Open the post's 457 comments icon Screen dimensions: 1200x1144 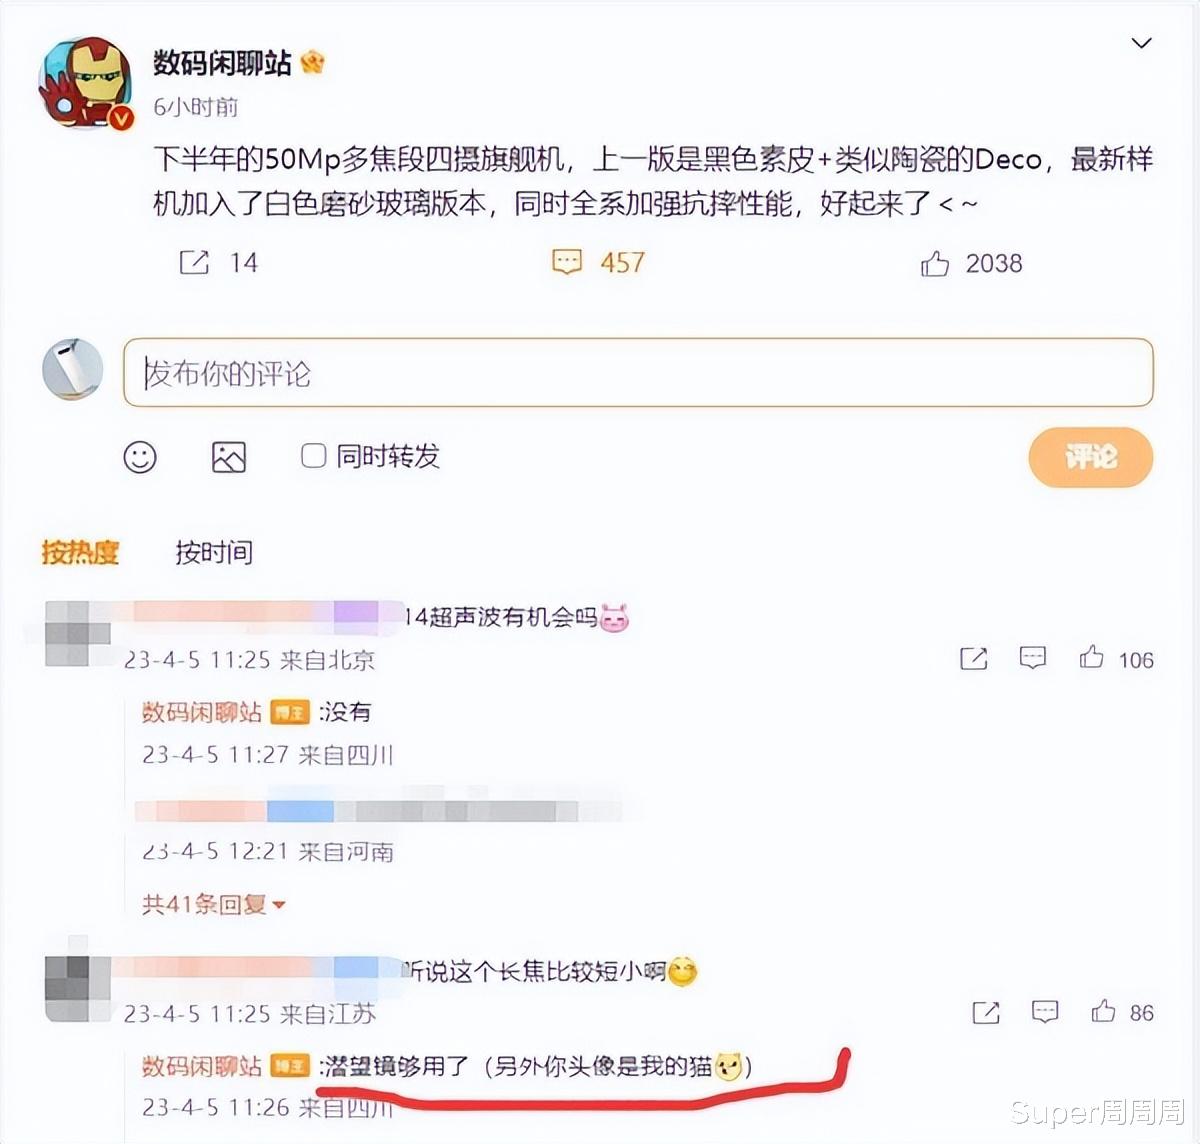[x=567, y=263]
